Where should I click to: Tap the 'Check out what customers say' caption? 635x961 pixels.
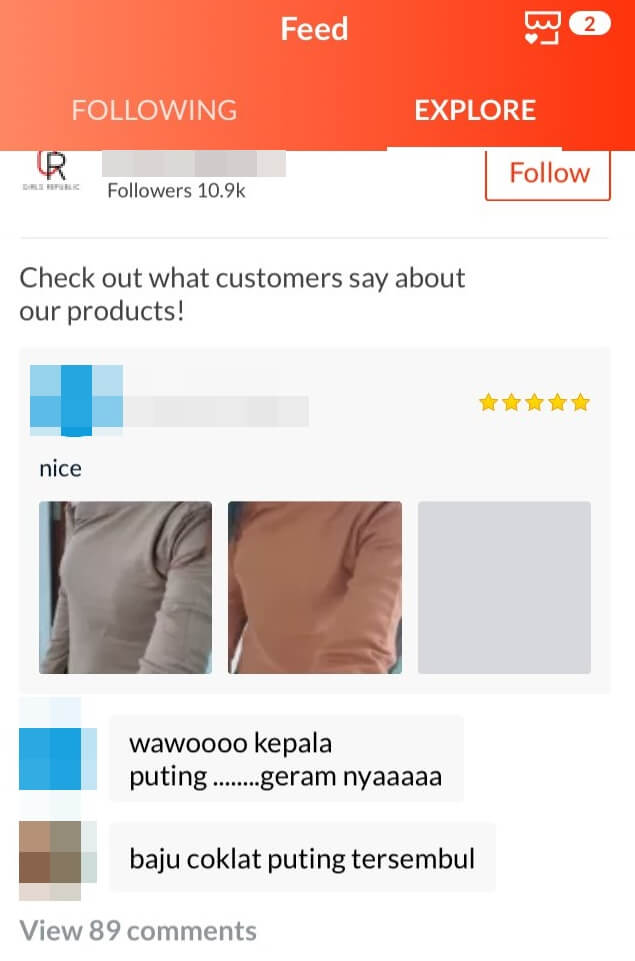242,295
